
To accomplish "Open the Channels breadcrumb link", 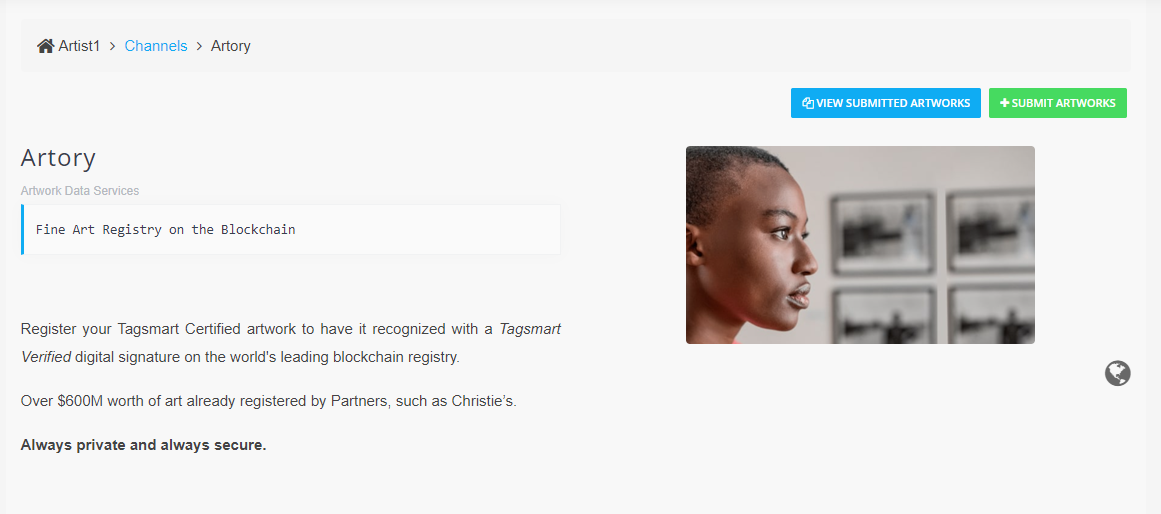I will coord(155,46).
